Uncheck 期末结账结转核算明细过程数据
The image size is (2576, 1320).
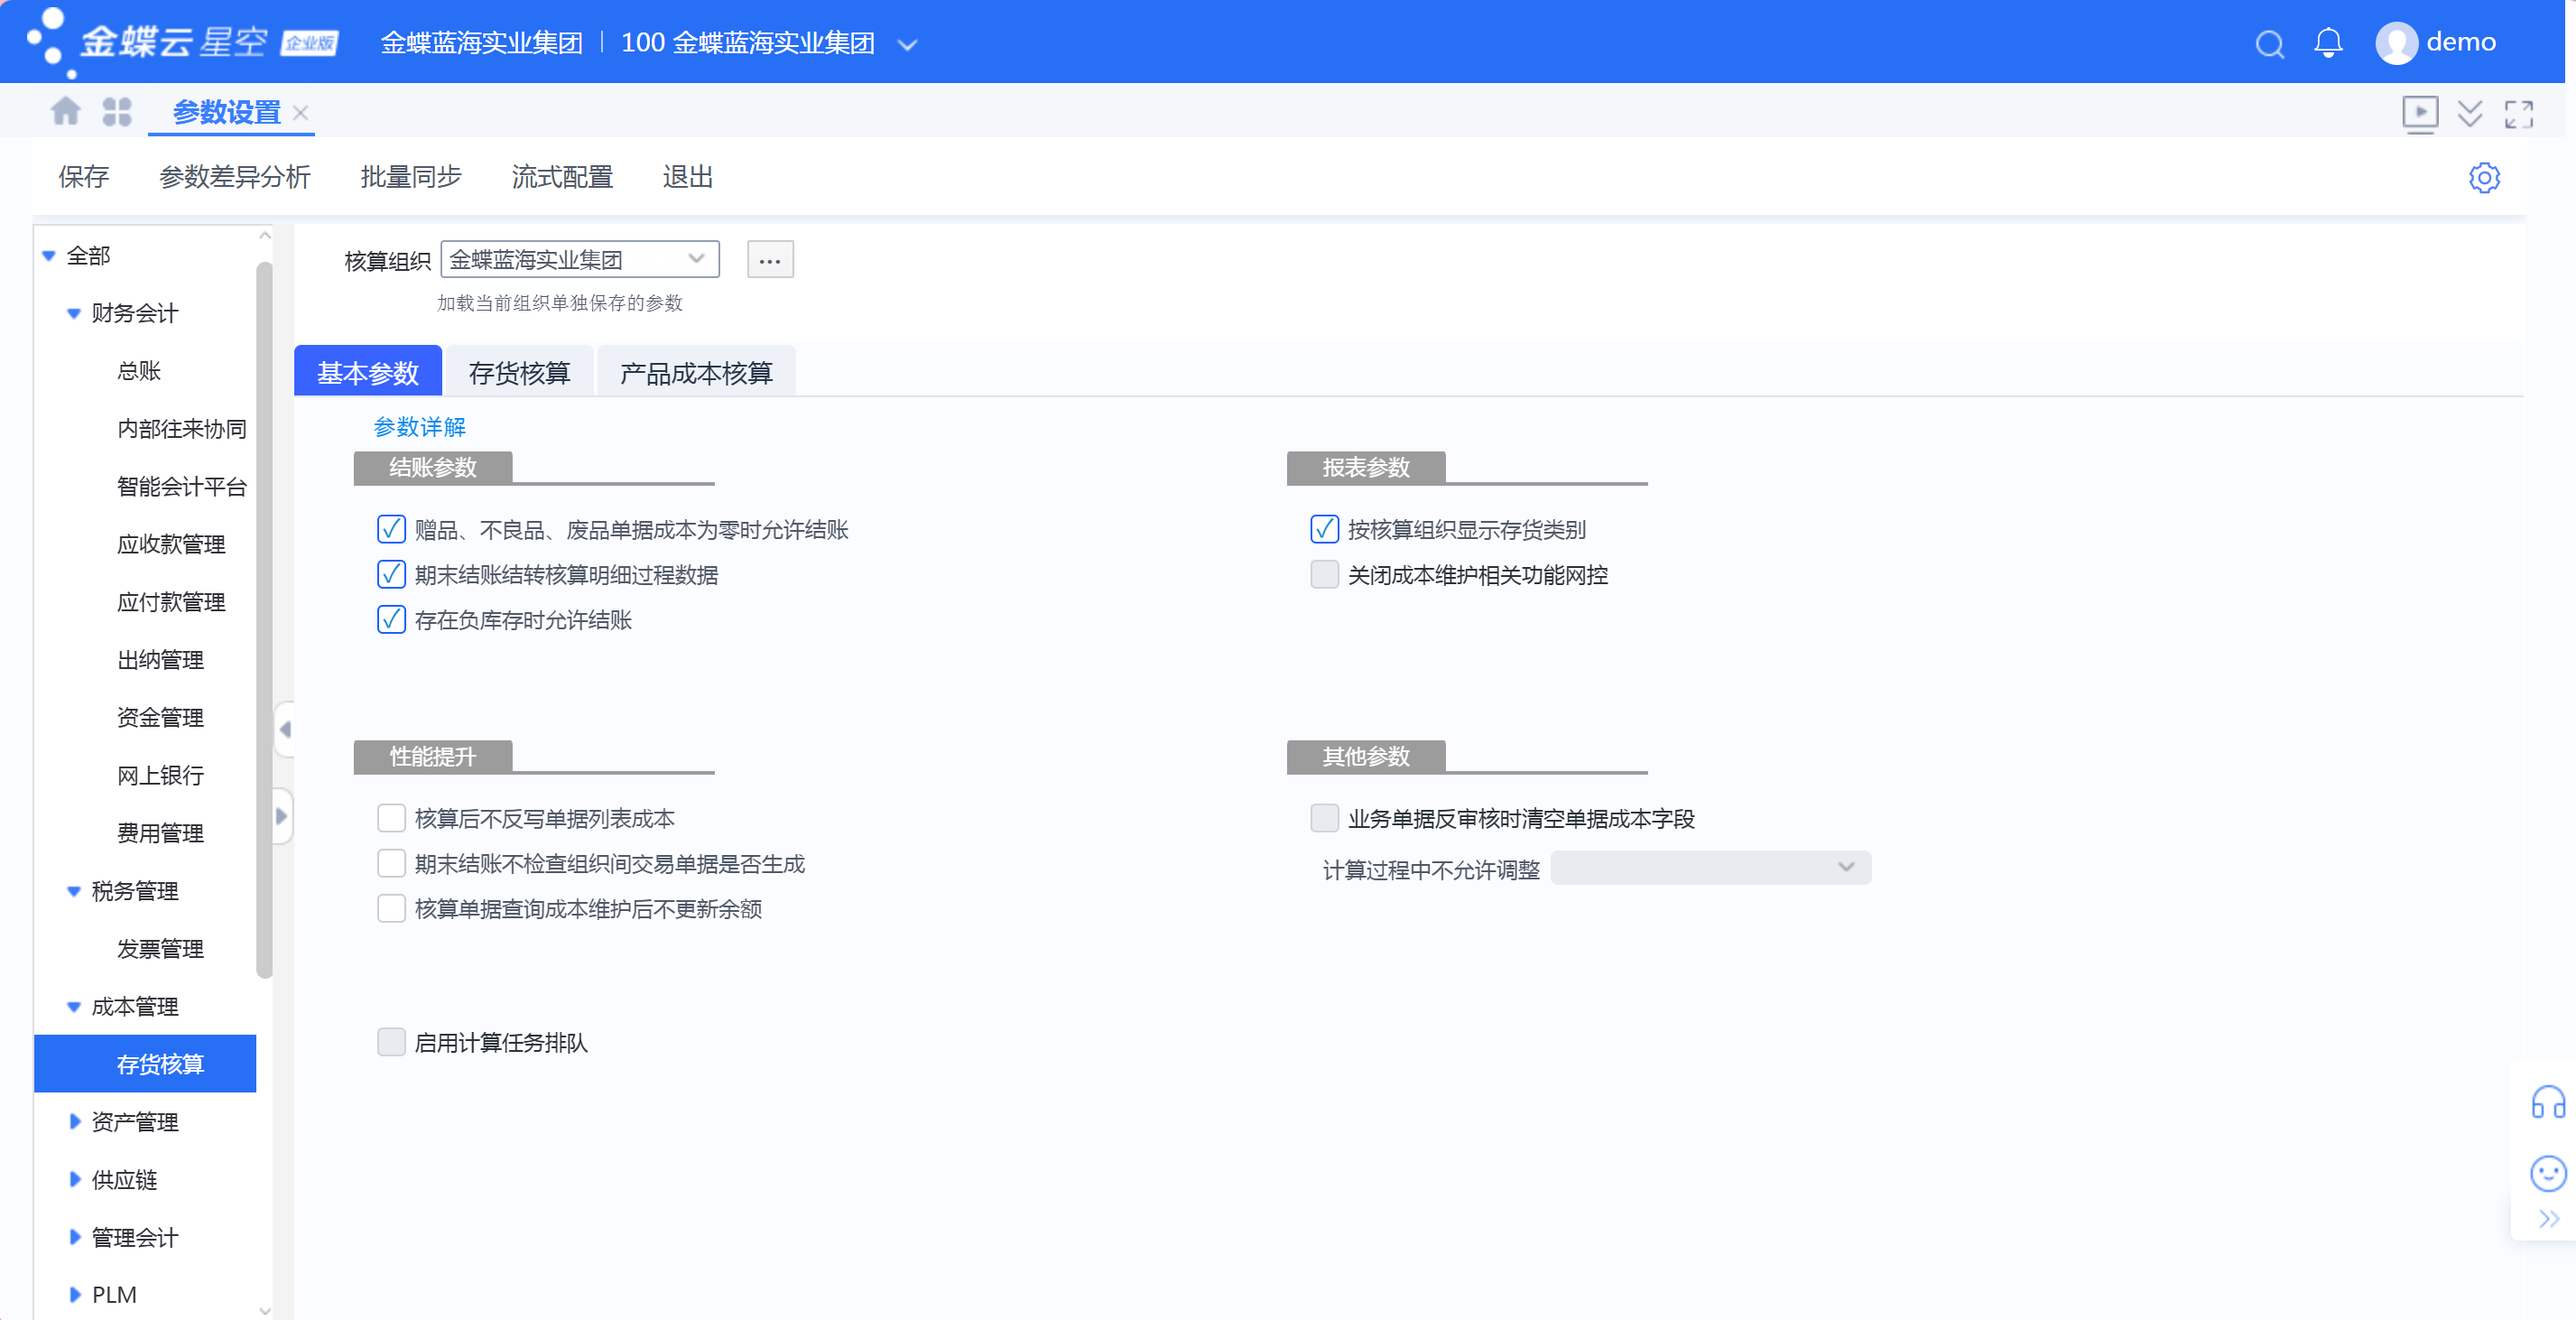tap(391, 574)
